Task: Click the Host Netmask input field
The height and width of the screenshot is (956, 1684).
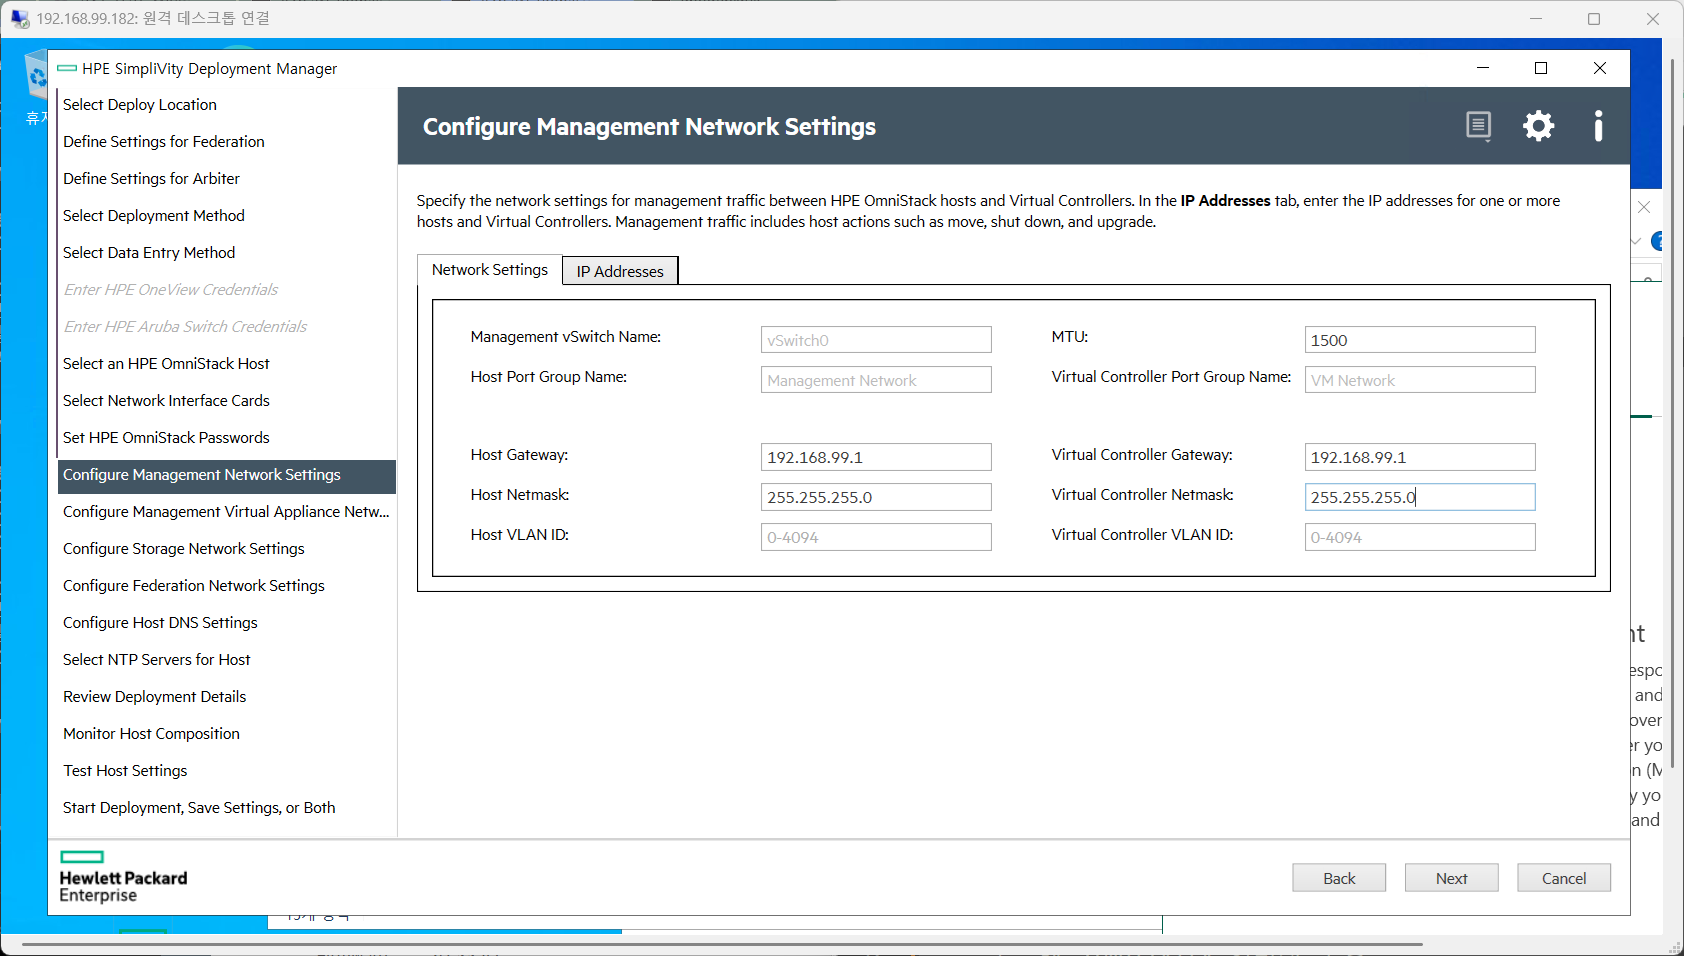Action: tap(876, 497)
